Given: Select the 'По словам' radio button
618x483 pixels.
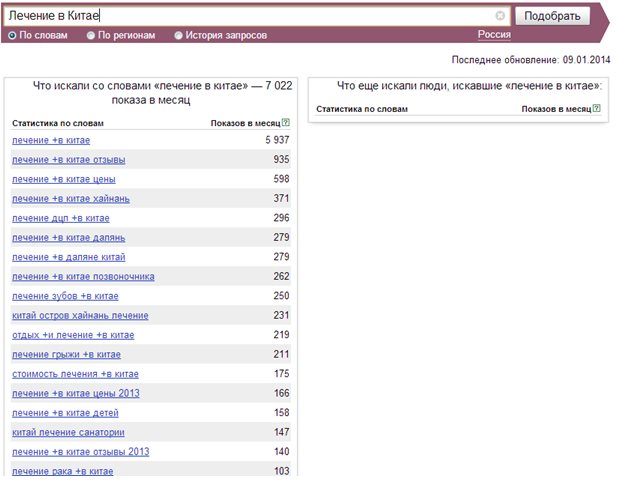Looking at the screenshot, I should pyautogui.click(x=12, y=35).
